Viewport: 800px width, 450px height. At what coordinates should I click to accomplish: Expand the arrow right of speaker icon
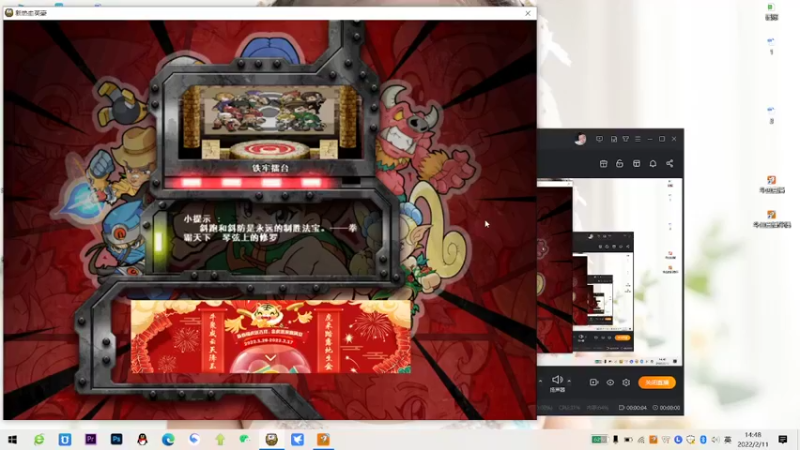tap(569, 381)
